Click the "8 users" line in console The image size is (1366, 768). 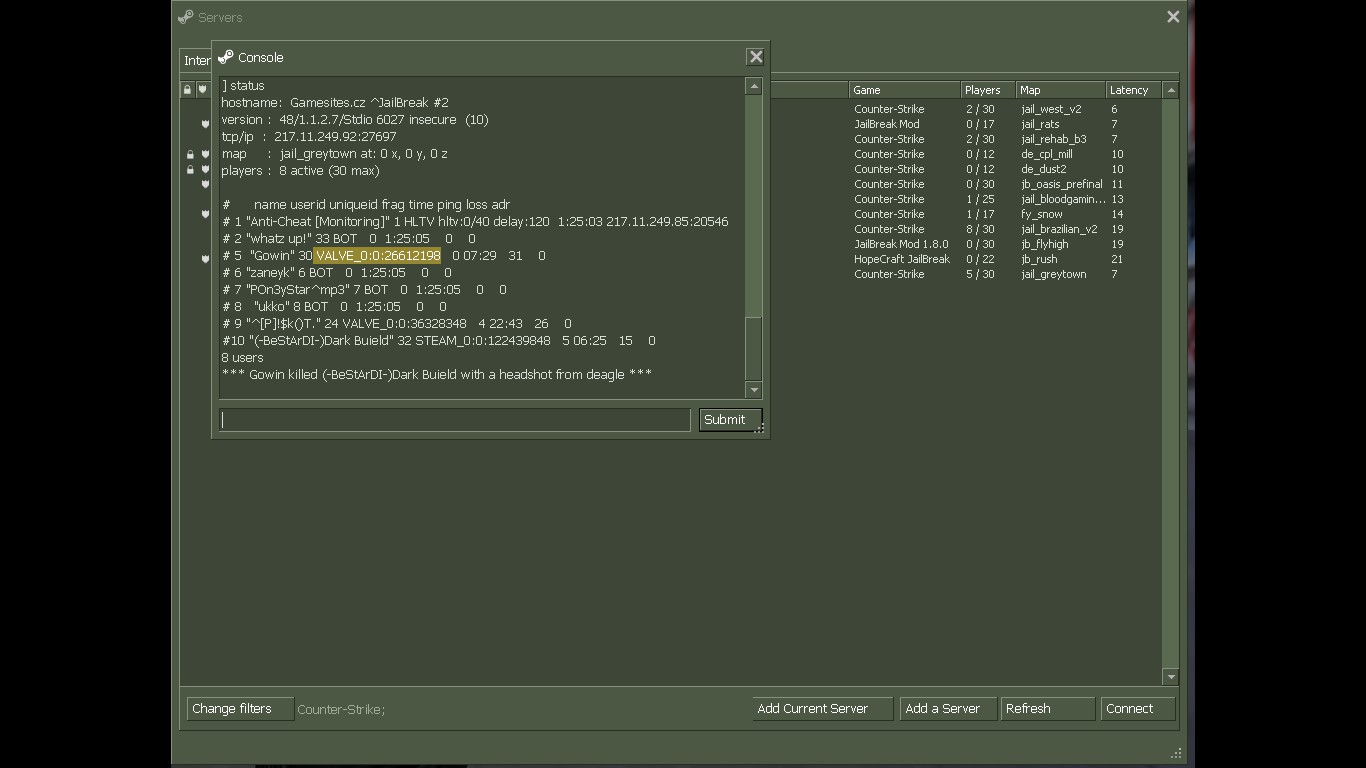[x=243, y=358]
